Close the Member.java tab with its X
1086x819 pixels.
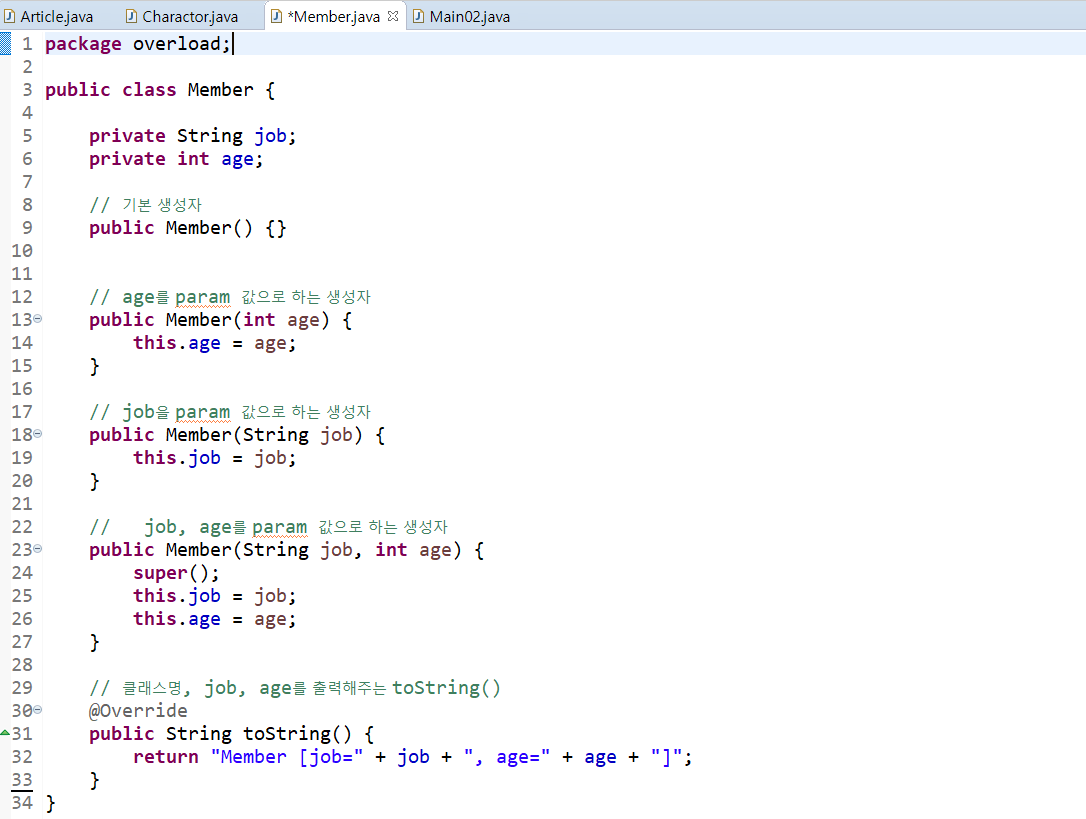(393, 16)
